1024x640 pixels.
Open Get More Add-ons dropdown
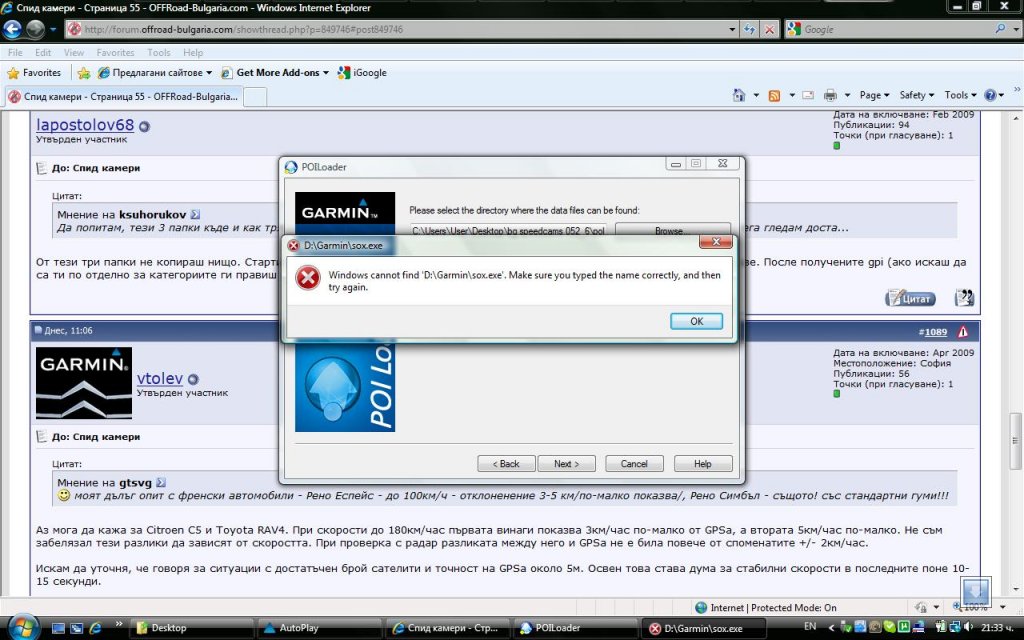[275, 72]
